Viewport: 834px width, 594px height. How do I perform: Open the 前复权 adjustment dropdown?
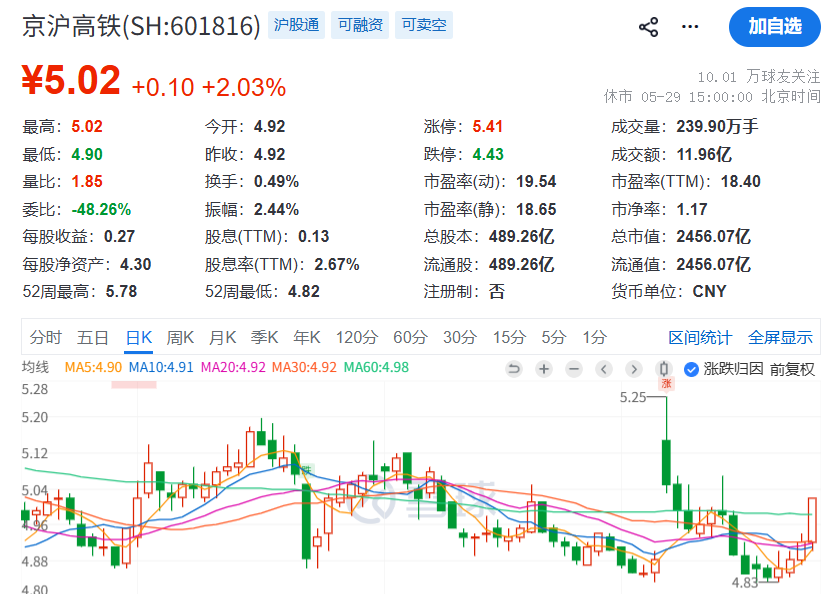click(x=791, y=369)
